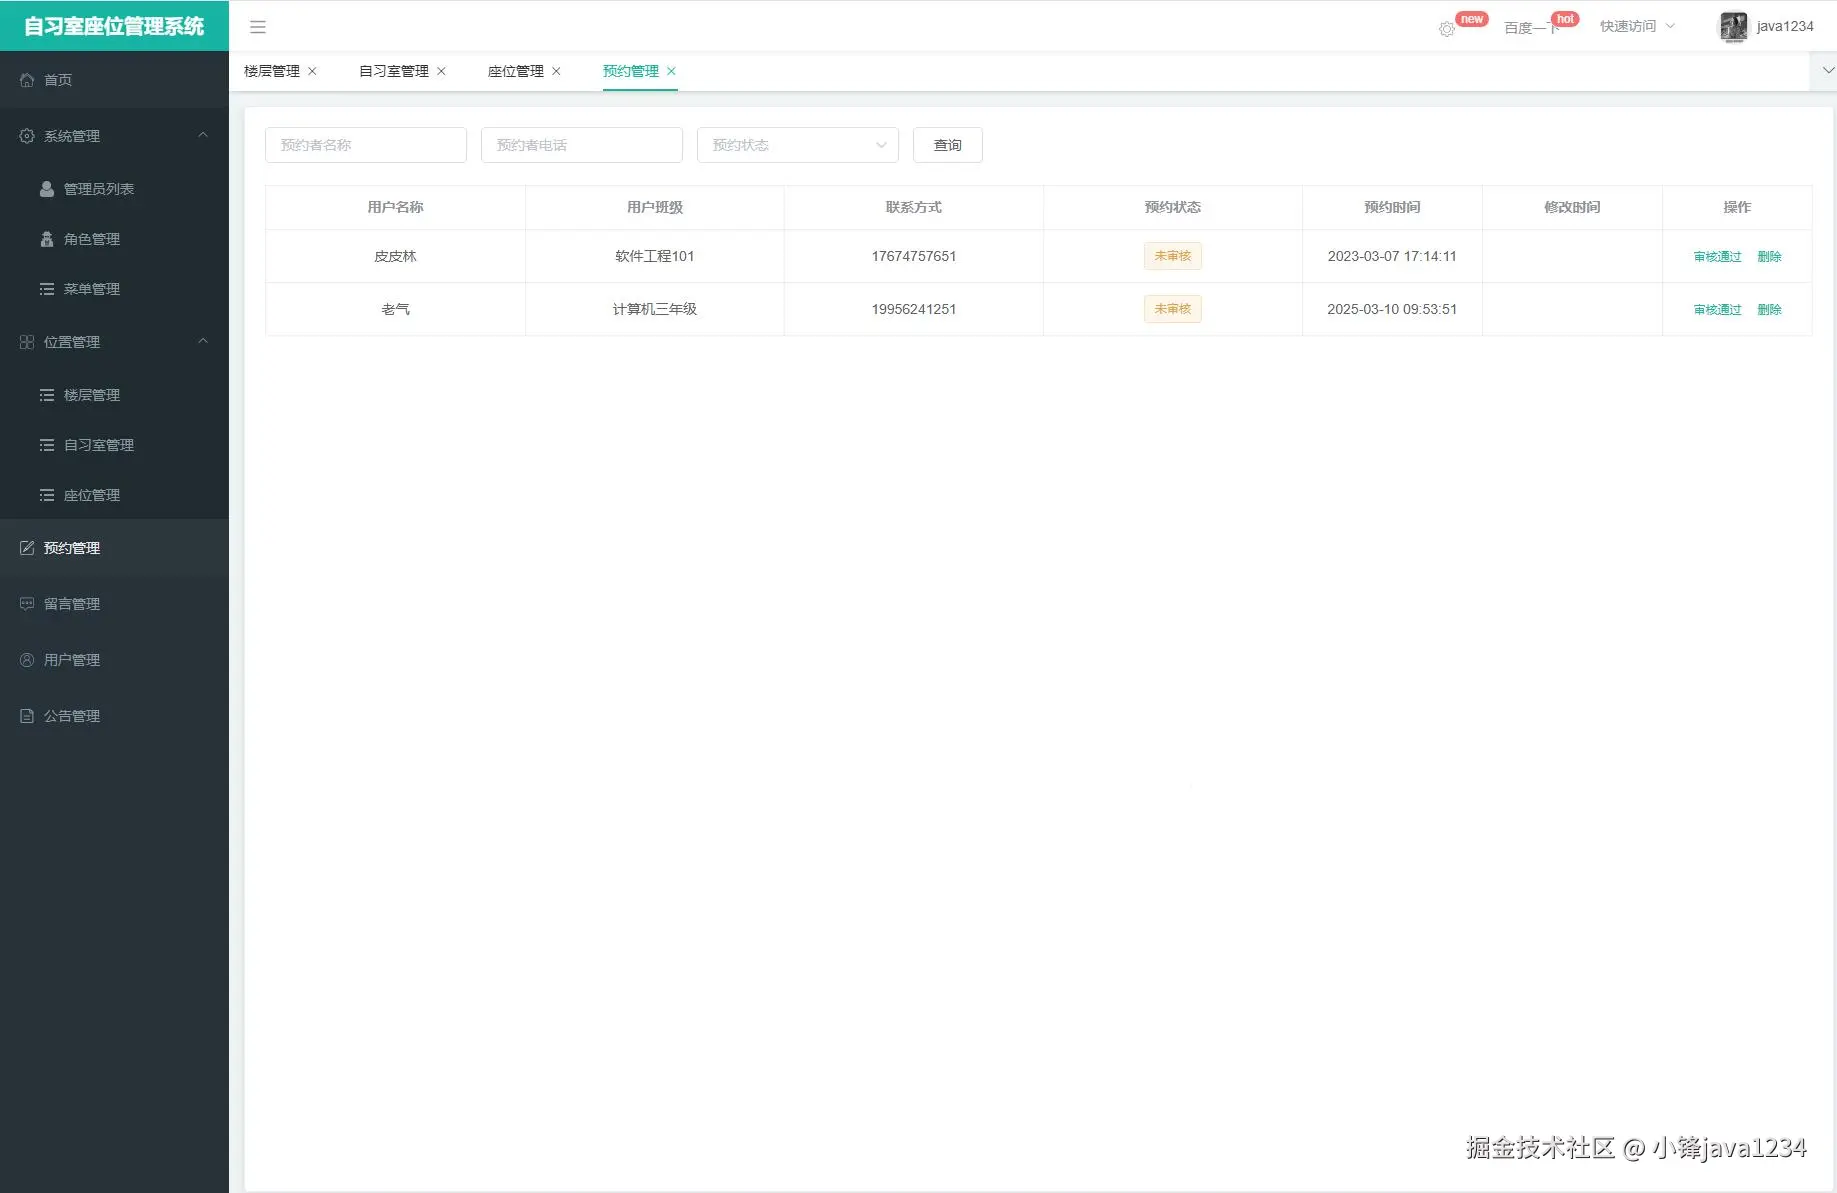
Task: Click the phone number 17674757651
Action: [913, 256]
